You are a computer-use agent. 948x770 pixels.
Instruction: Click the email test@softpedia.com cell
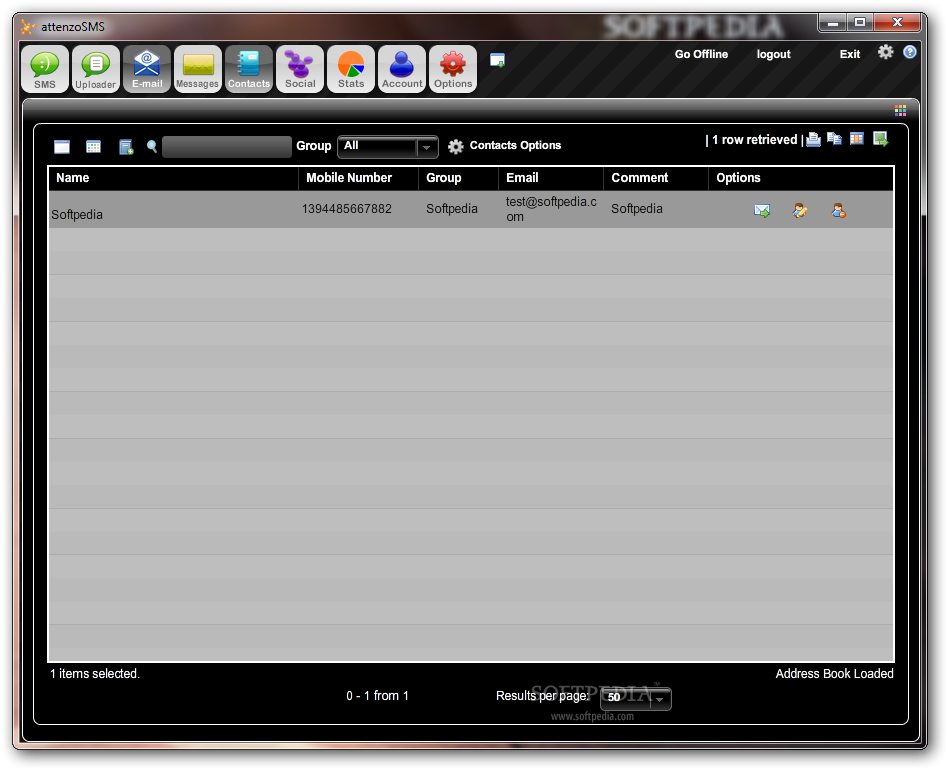pos(551,209)
